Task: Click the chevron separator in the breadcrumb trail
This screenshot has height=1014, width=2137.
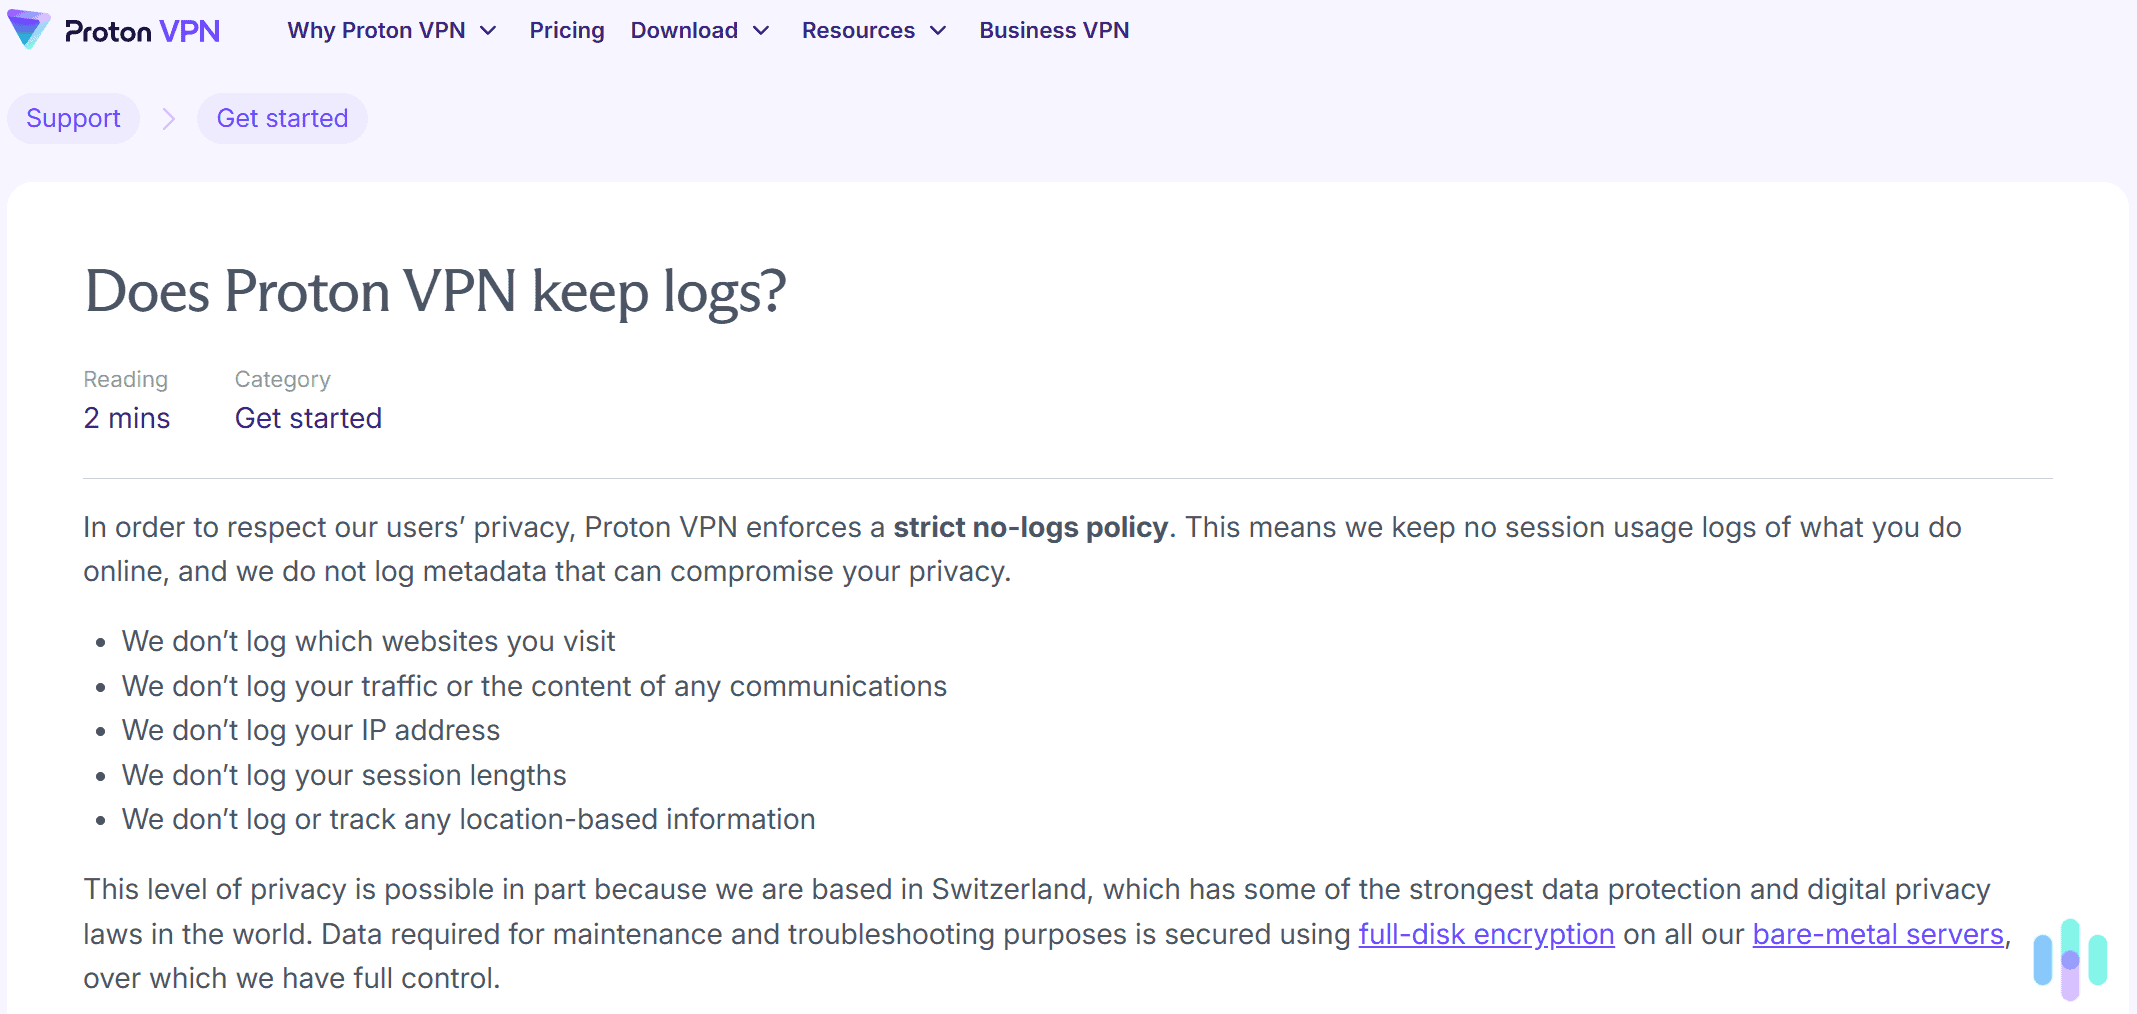Action: [168, 118]
